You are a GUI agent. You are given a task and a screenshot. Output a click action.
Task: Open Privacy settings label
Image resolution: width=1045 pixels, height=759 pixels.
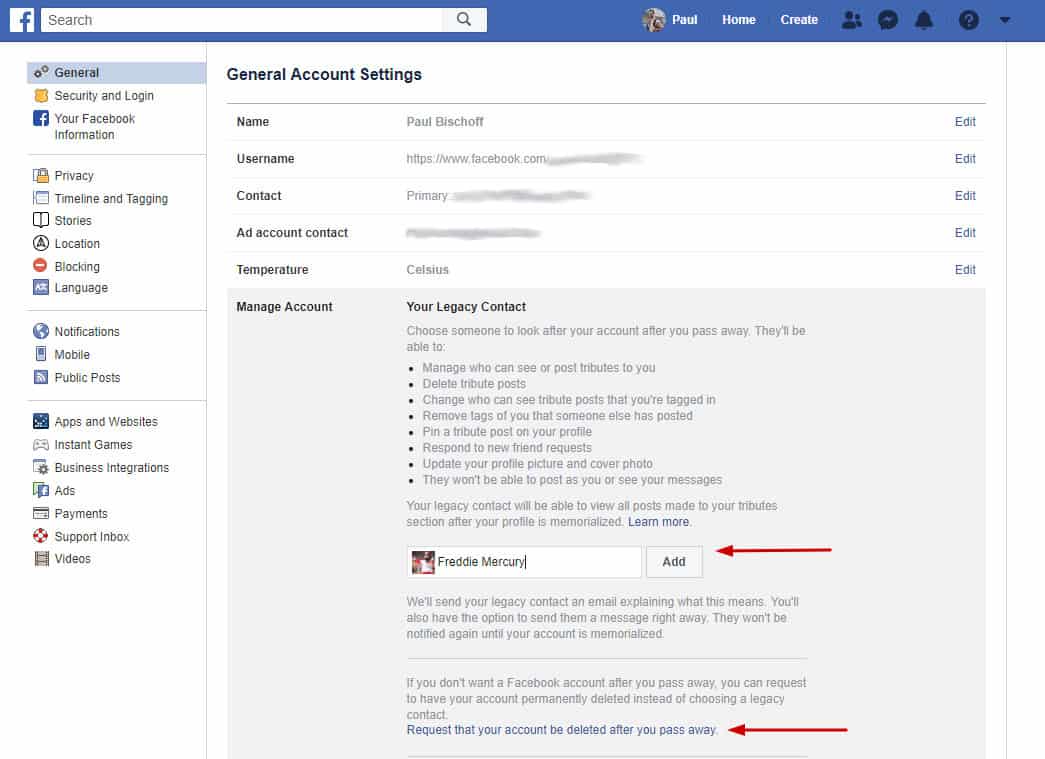pos(74,175)
